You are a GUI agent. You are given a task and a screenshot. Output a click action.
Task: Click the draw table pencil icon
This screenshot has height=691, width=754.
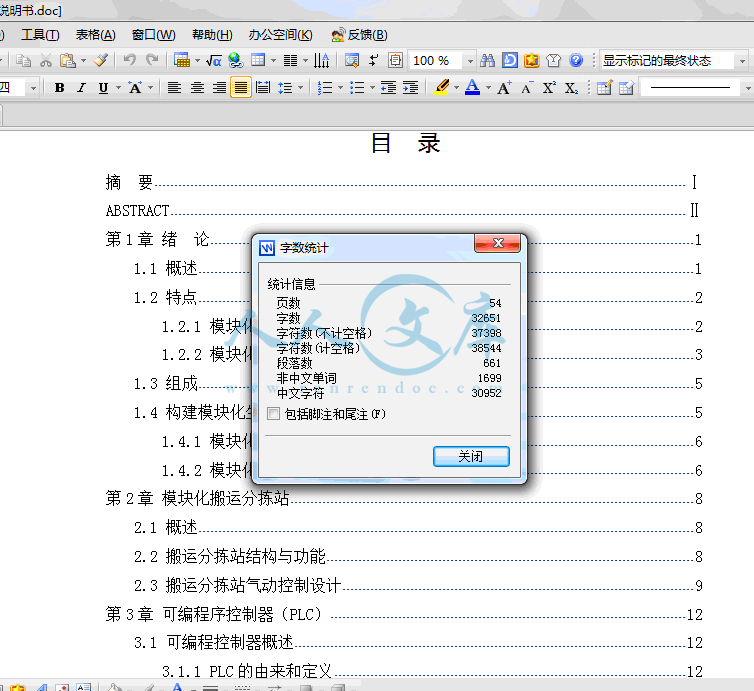coord(604,88)
